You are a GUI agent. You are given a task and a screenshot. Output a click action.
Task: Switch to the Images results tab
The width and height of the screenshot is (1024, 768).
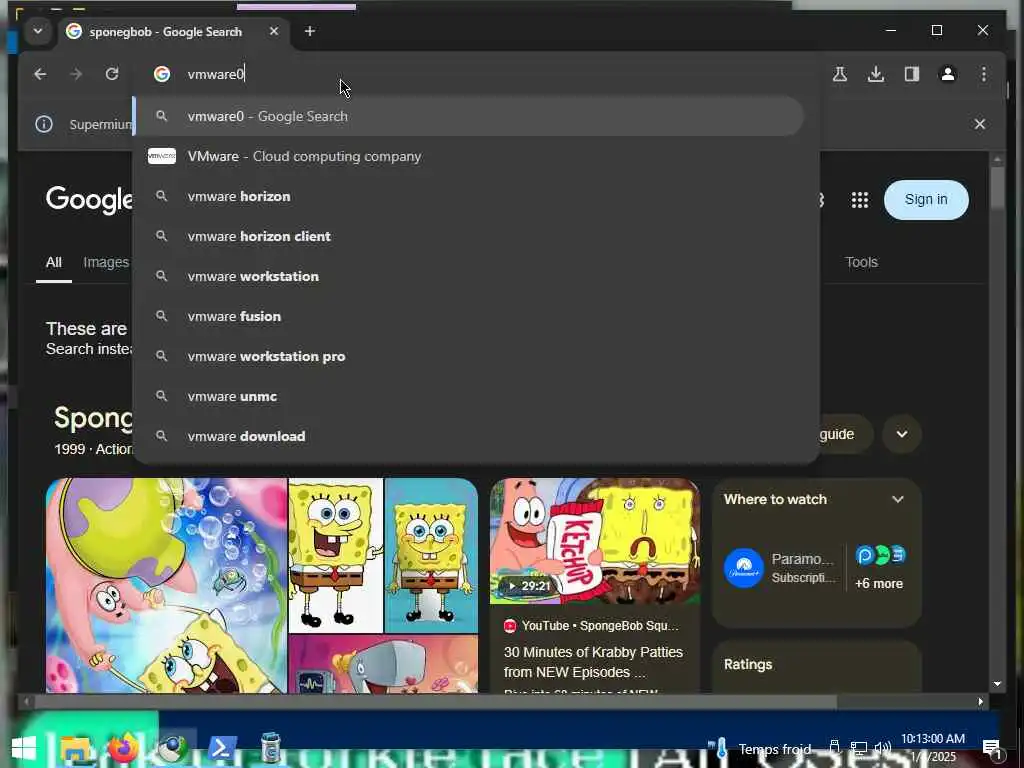[x=106, y=263]
